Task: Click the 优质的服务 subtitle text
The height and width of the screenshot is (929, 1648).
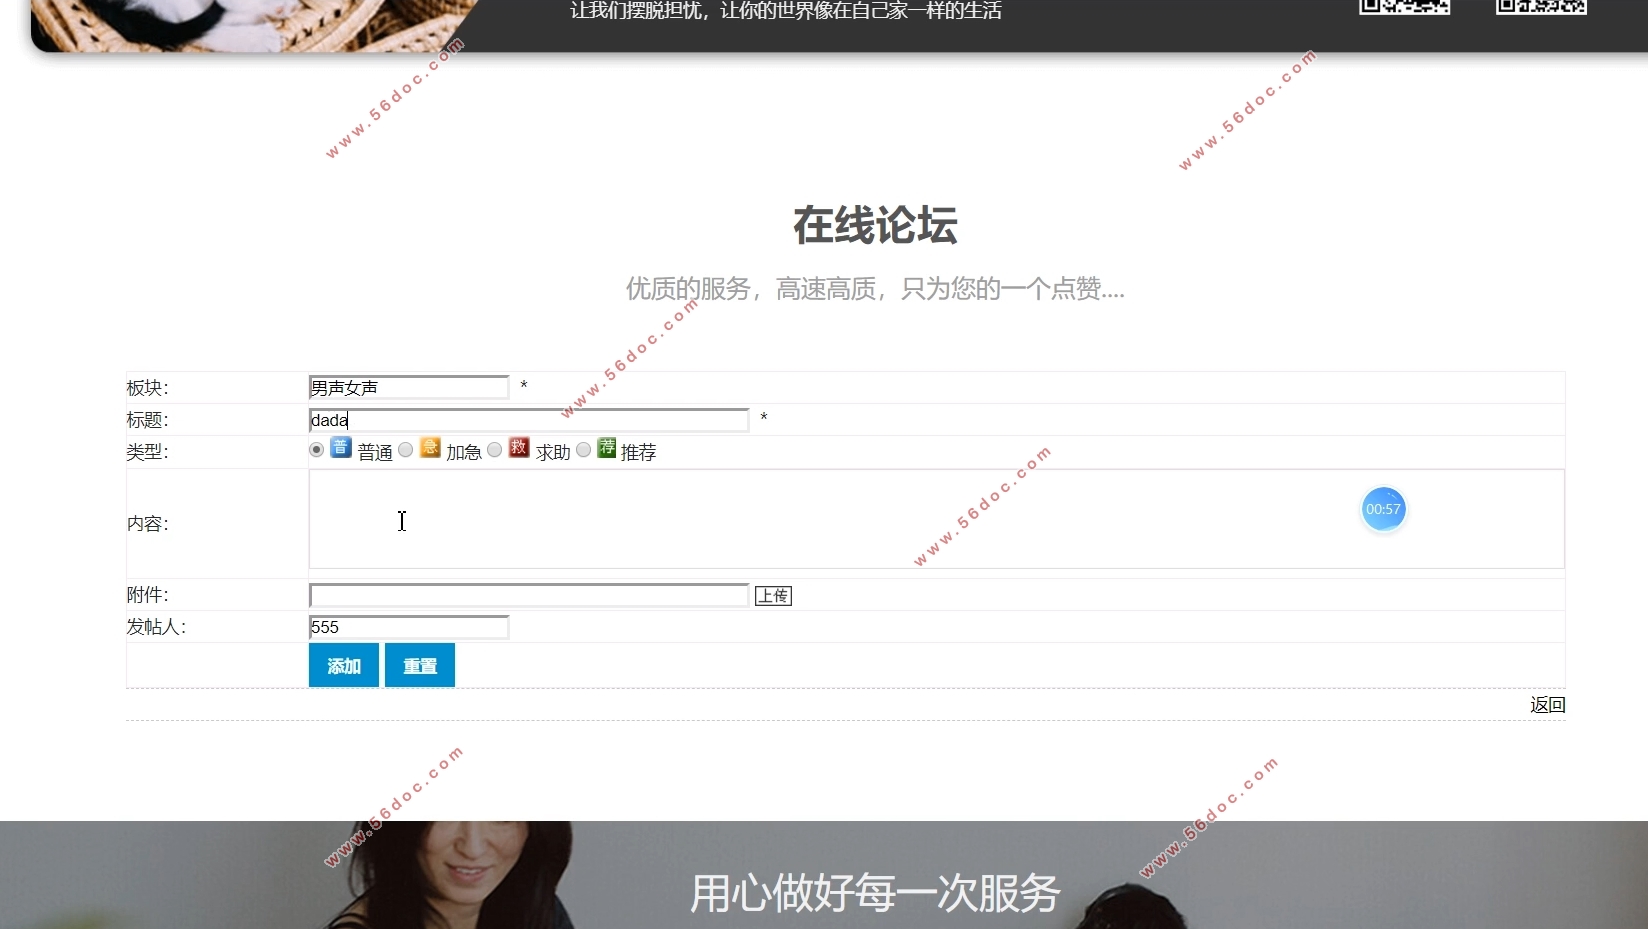Action: pos(875,289)
